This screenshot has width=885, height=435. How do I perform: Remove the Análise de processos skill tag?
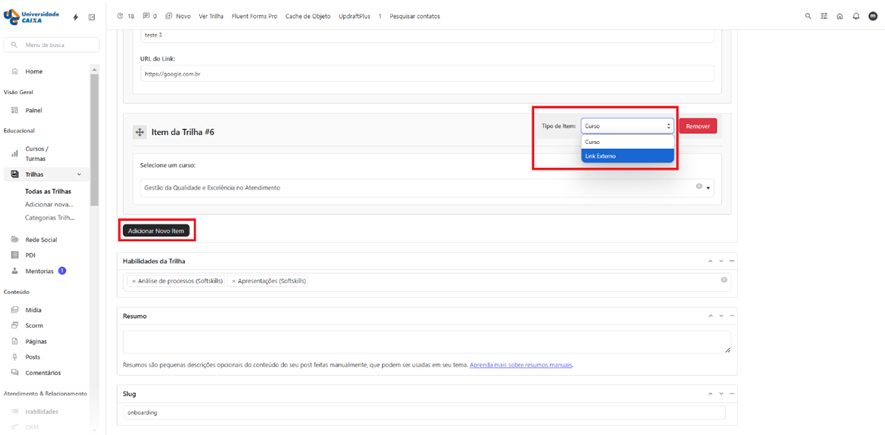[x=134, y=281]
